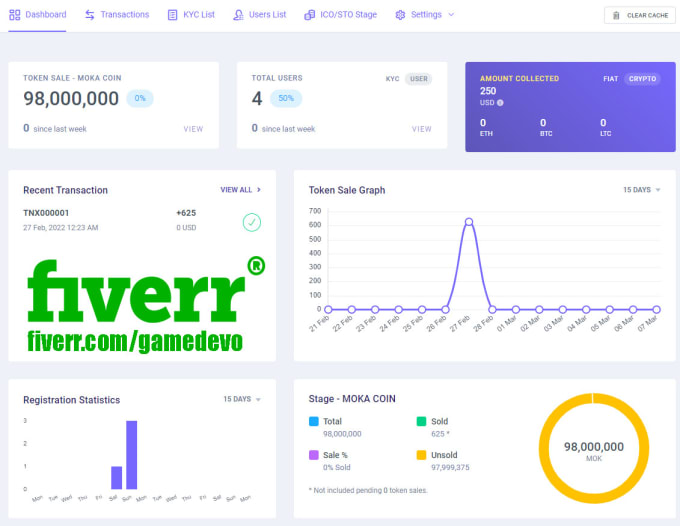Click the KYC List document icon
The width and height of the screenshot is (680, 526).
point(173,15)
